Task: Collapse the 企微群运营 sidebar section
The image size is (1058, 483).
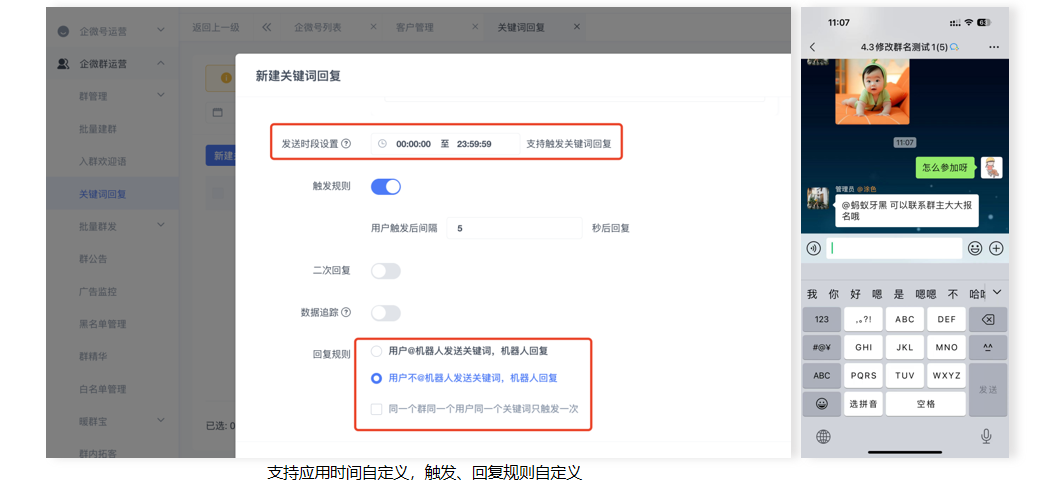Action: [x=161, y=64]
